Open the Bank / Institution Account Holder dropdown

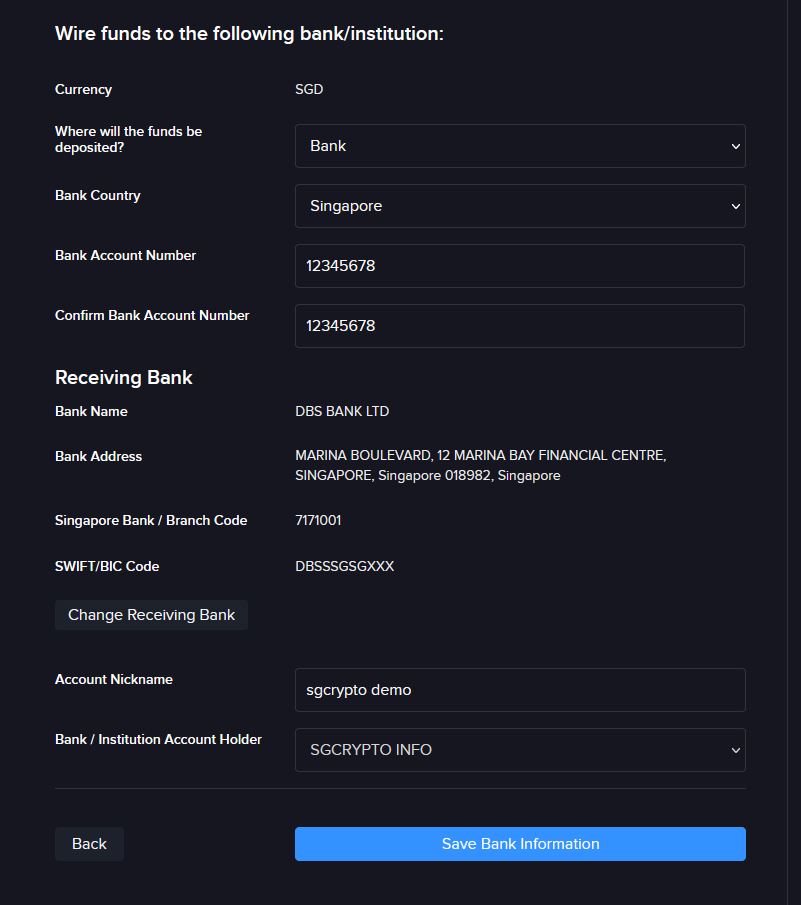520,750
